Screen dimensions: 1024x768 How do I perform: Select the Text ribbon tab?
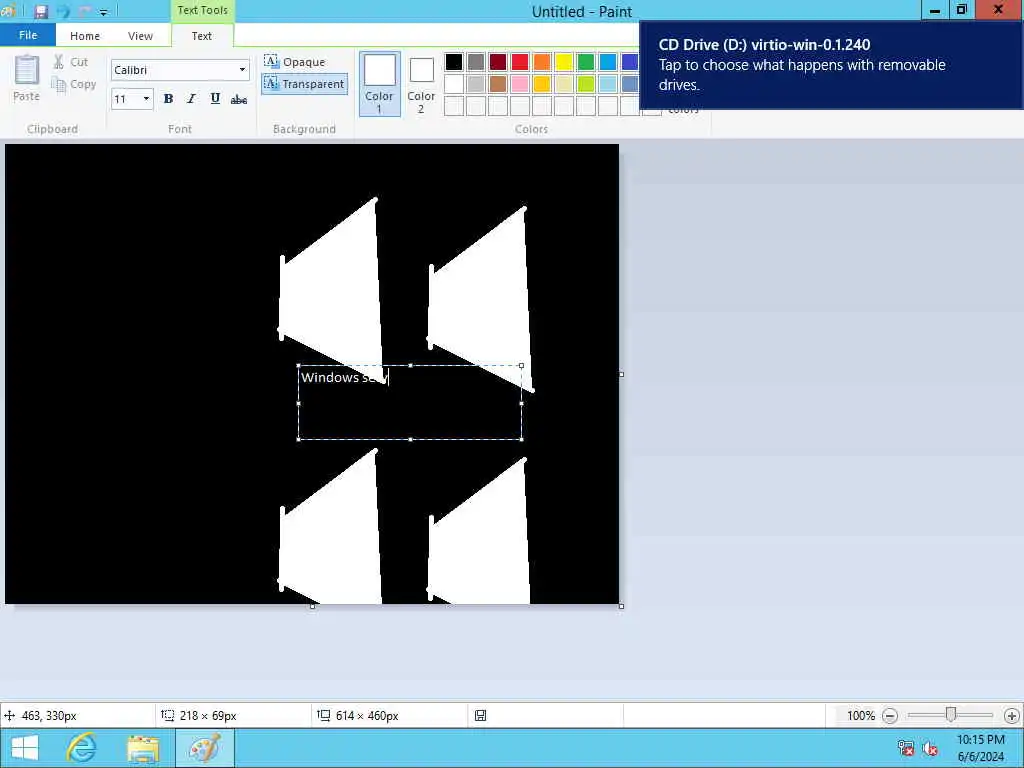pyautogui.click(x=201, y=36)
